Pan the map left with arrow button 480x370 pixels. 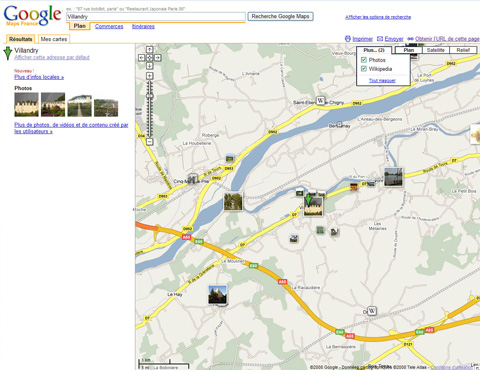point(141,58)
